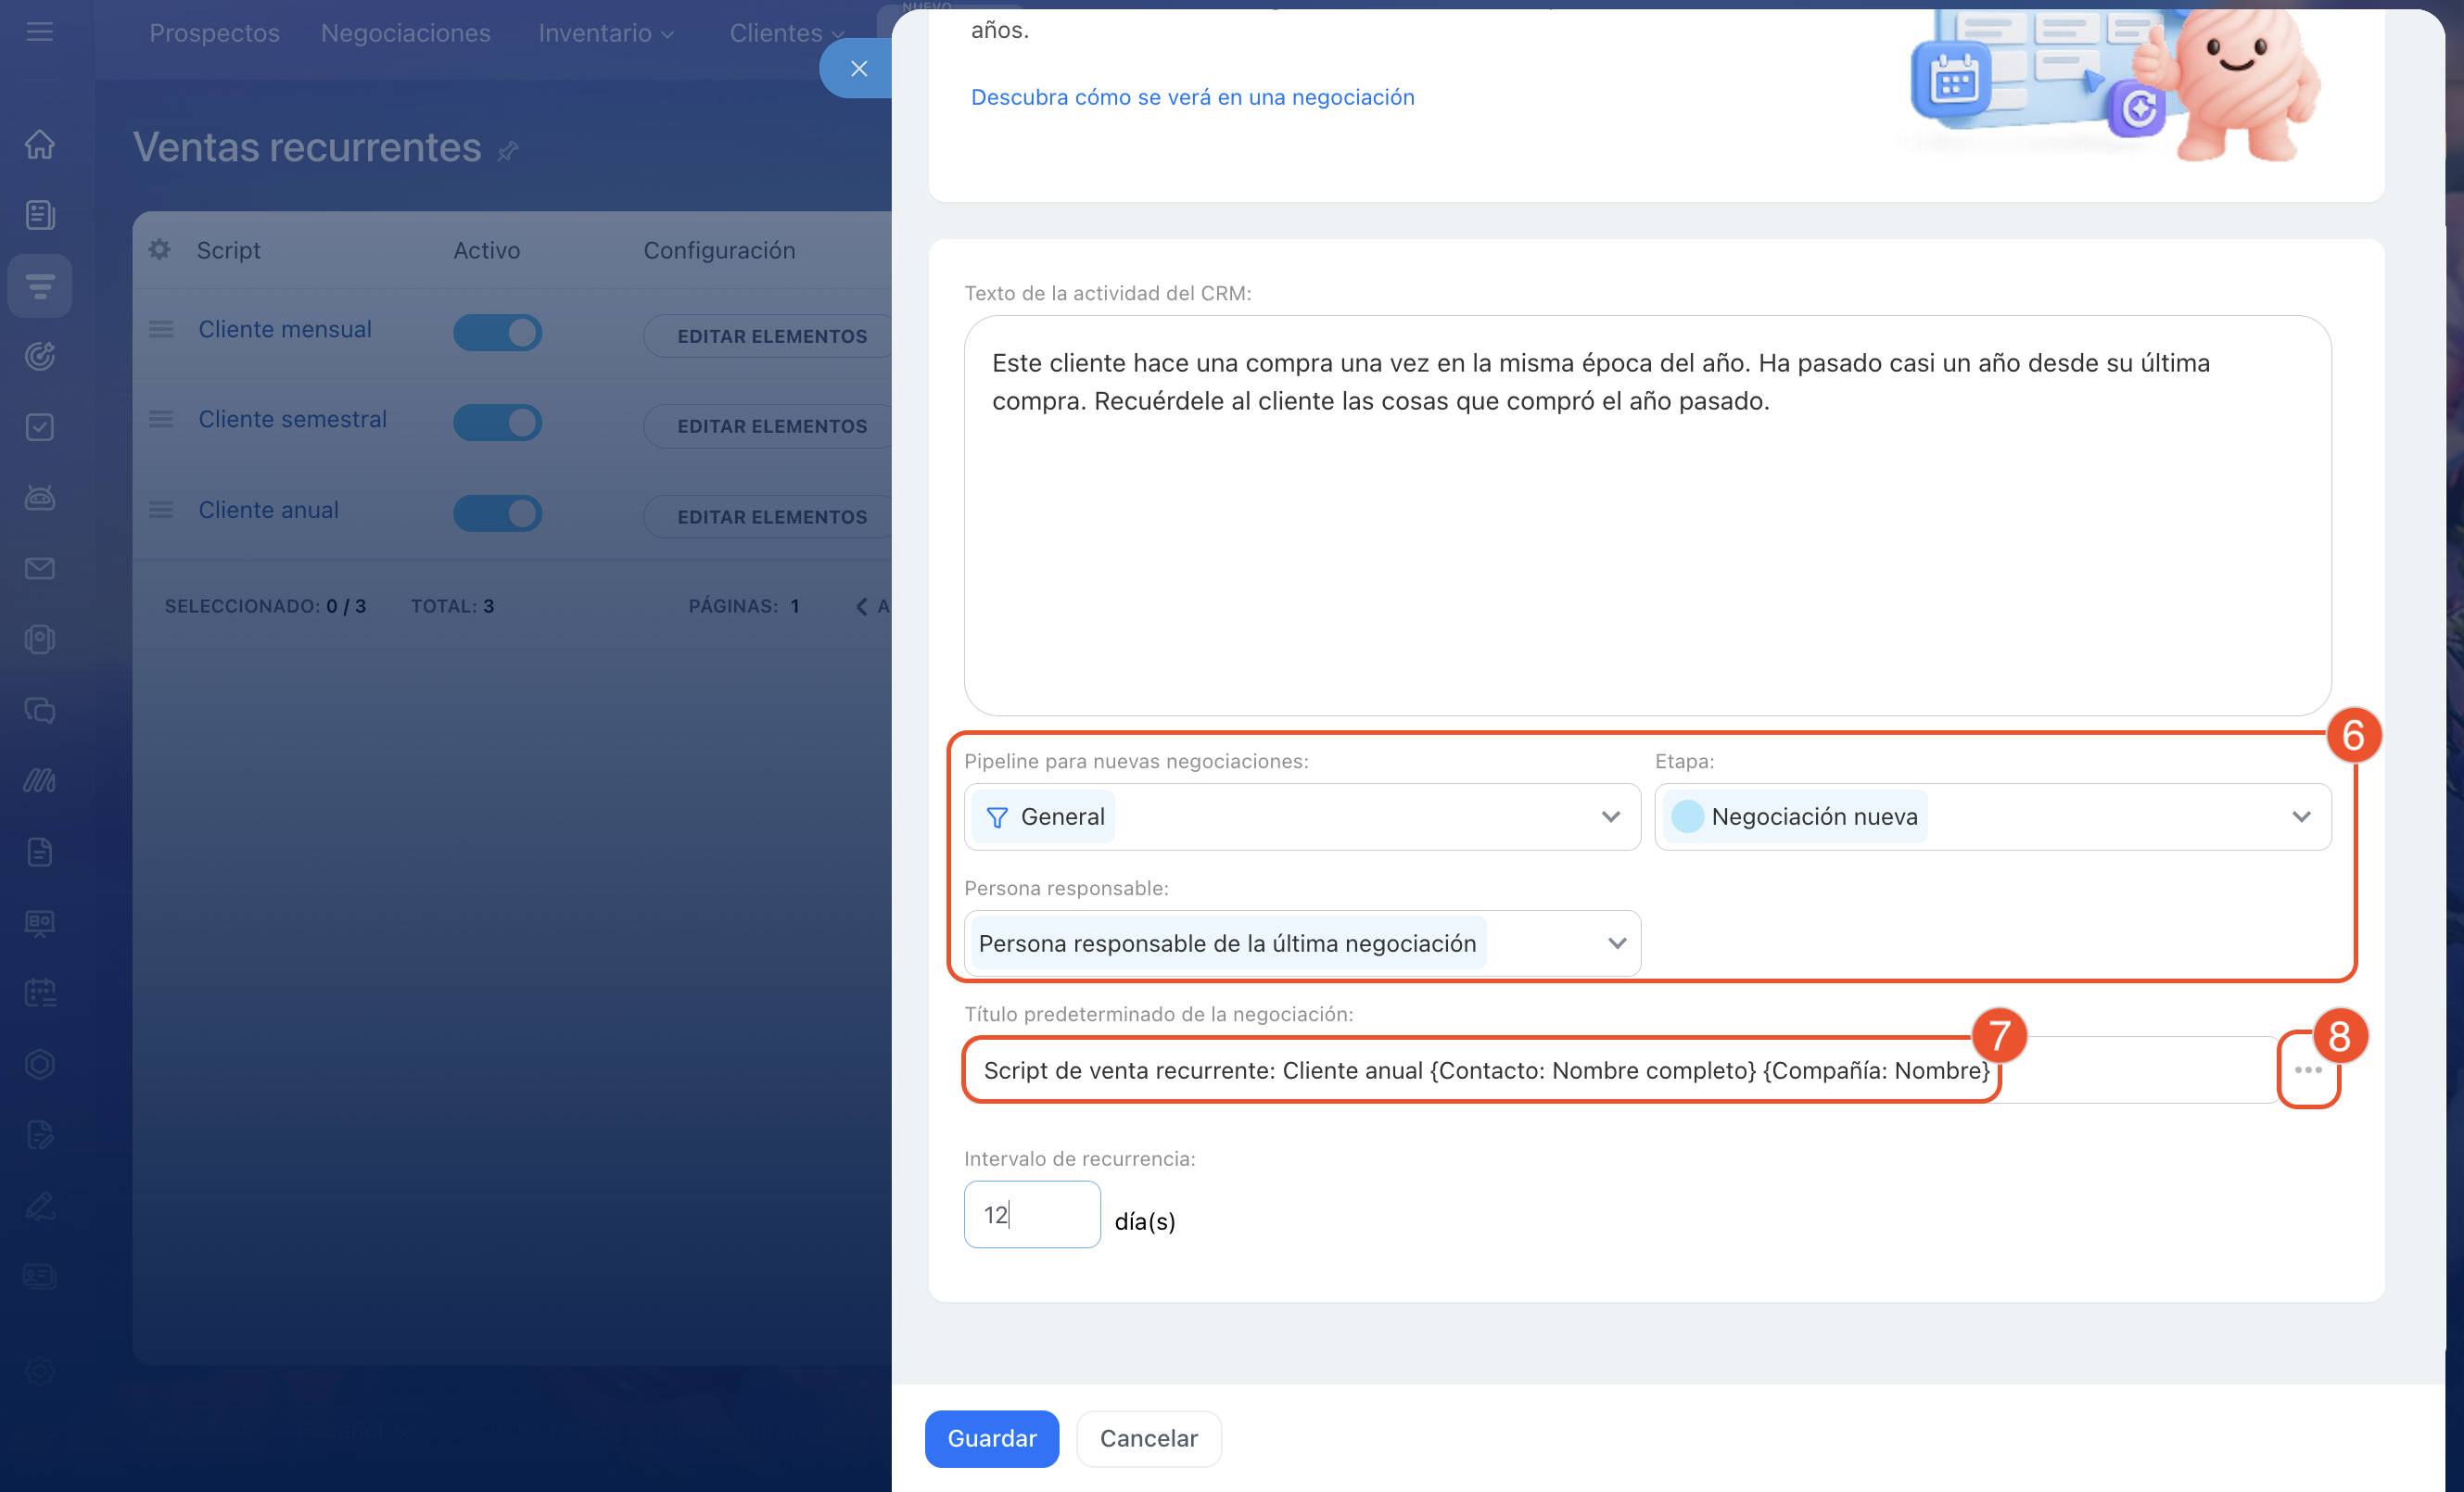Expand the General pipeline dropdown
2464x1492 pixels.
(1610, 817)
